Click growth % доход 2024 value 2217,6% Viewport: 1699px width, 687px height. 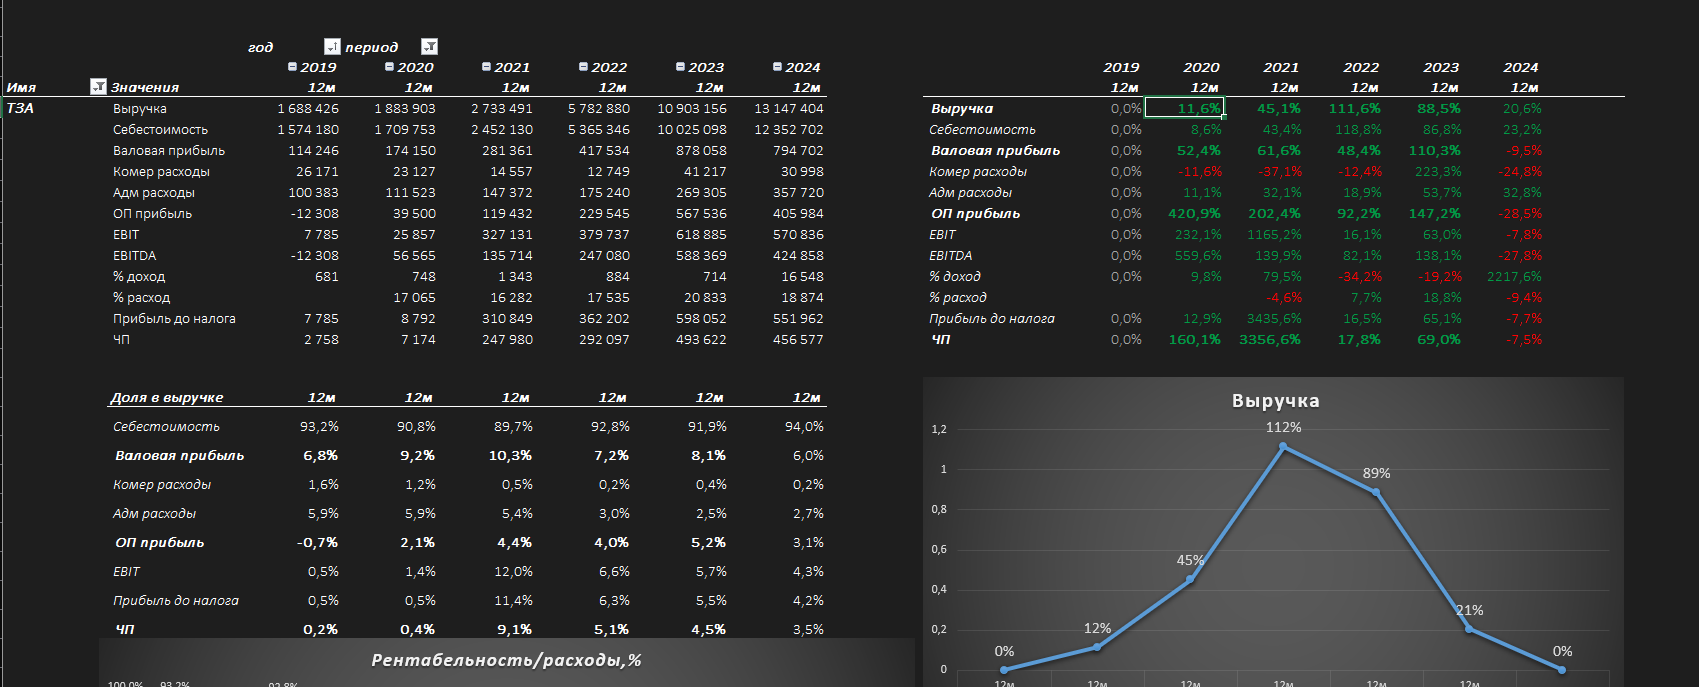pos(1514,276)
